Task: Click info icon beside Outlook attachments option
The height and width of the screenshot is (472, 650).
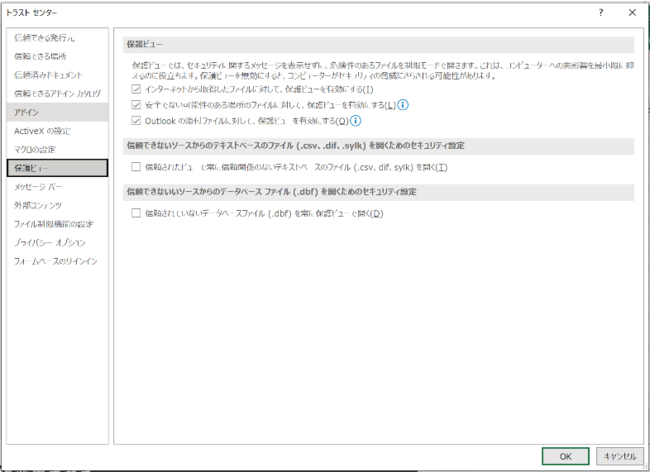Action: click(x=355, y=121)
